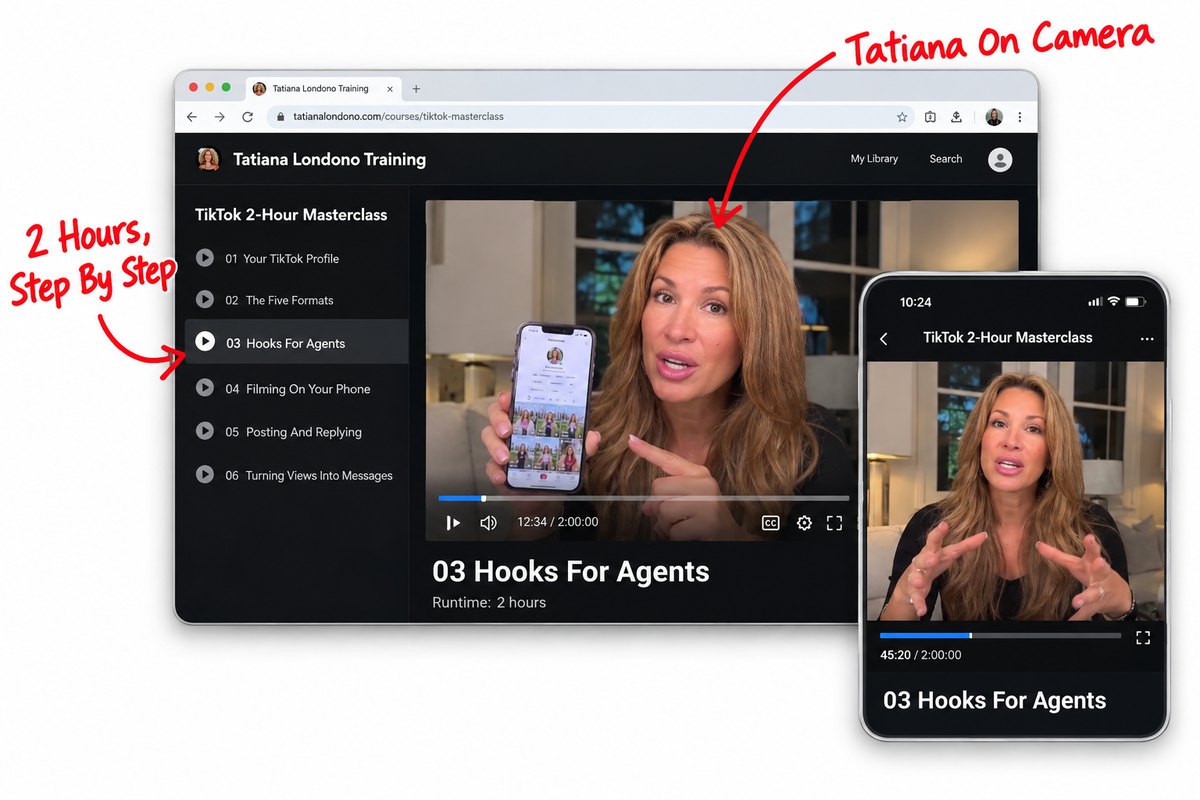
Task: Click the desktop video player's play button
Action: tap(453, 523)
